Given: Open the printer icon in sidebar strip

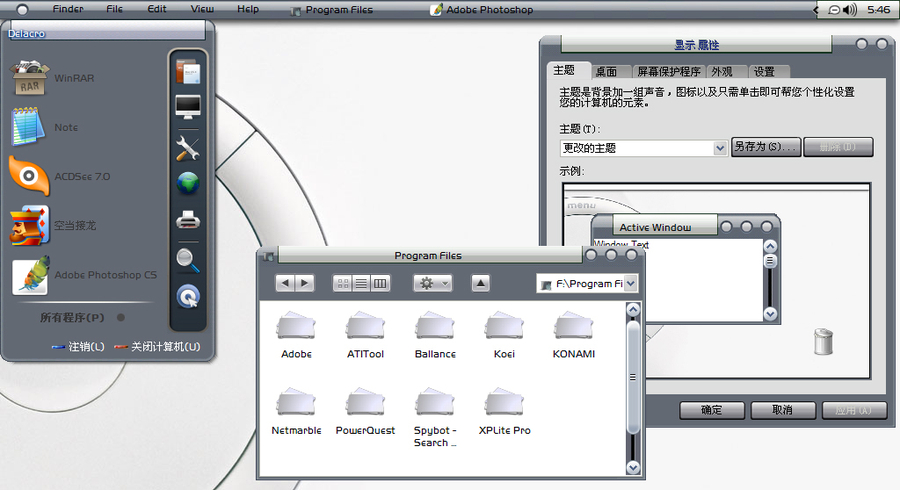Looking at the screenshot, I should pos(188,220).
